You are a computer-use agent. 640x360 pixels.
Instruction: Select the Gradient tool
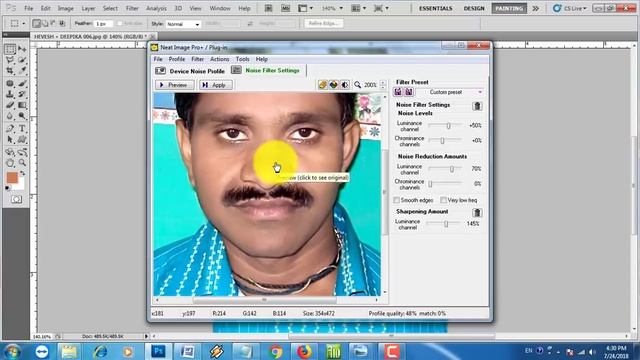coord(22,105)
